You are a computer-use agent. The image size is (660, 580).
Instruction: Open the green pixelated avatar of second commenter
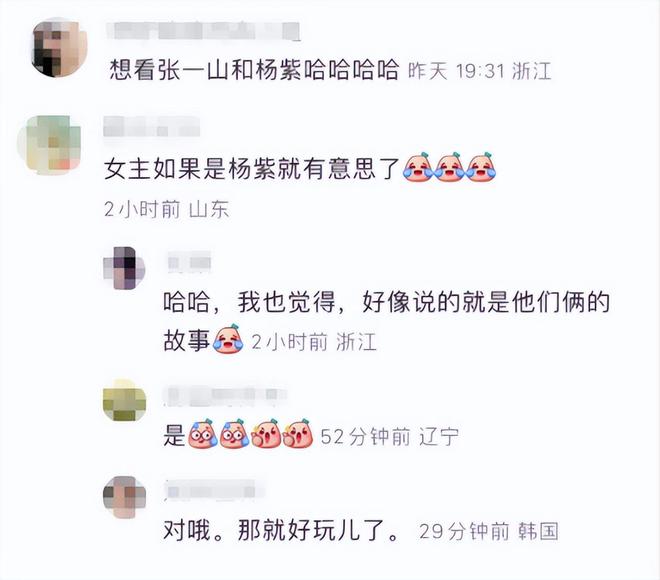coord(49,144)
